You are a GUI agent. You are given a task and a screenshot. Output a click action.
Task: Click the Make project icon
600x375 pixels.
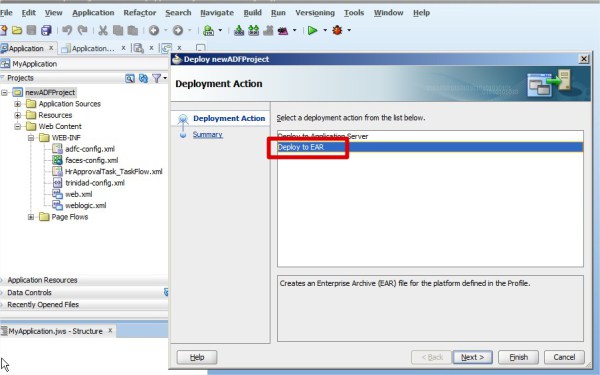[x=239, y=30]
